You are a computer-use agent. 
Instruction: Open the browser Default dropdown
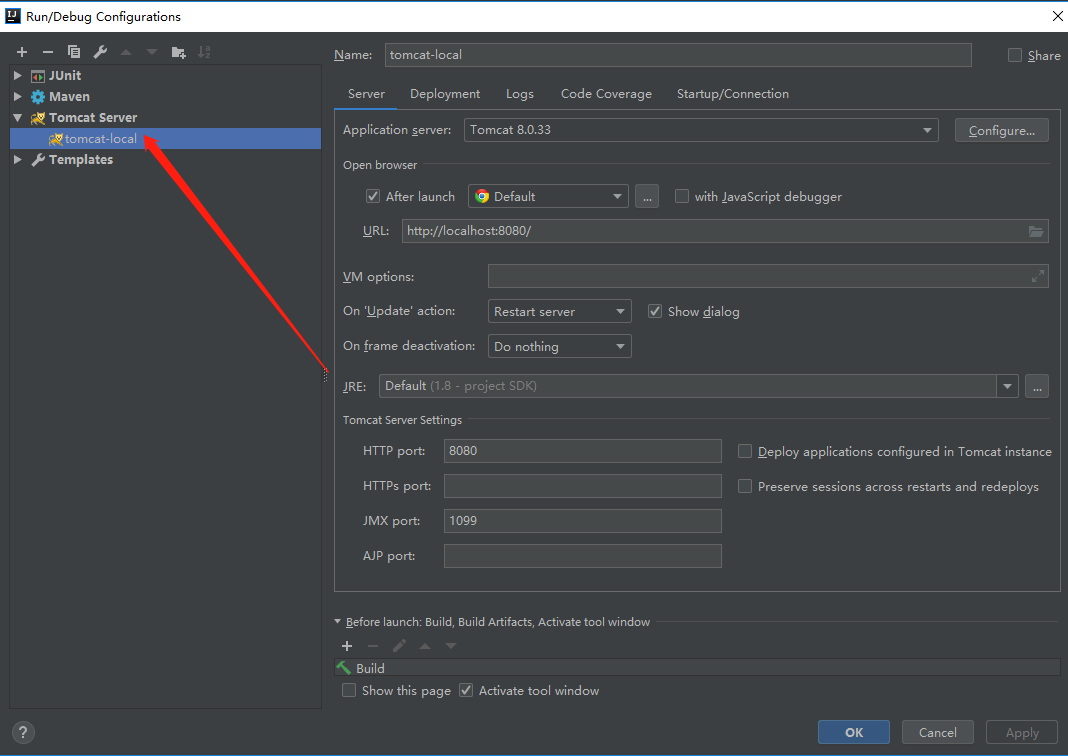coord(548,197)
